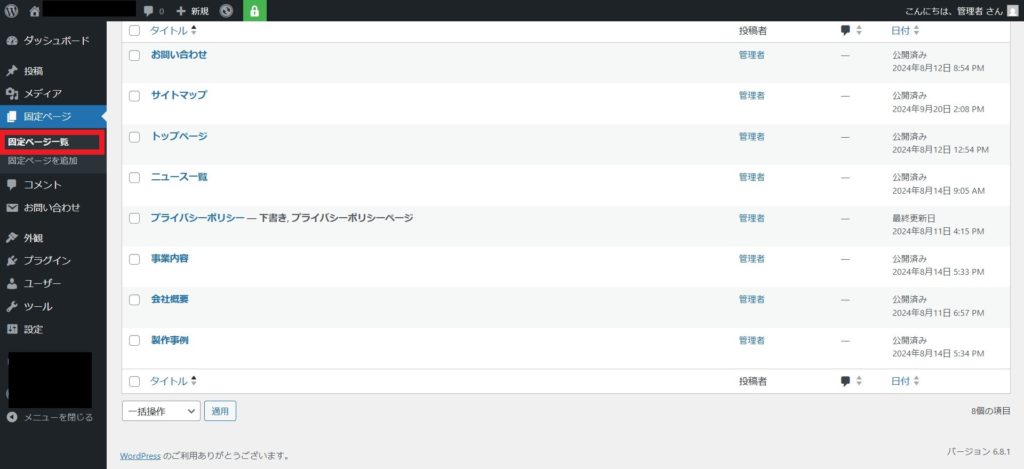1024x469 pixels.
Task: Sort pages by タイトル column header
Action: point(168,31)
